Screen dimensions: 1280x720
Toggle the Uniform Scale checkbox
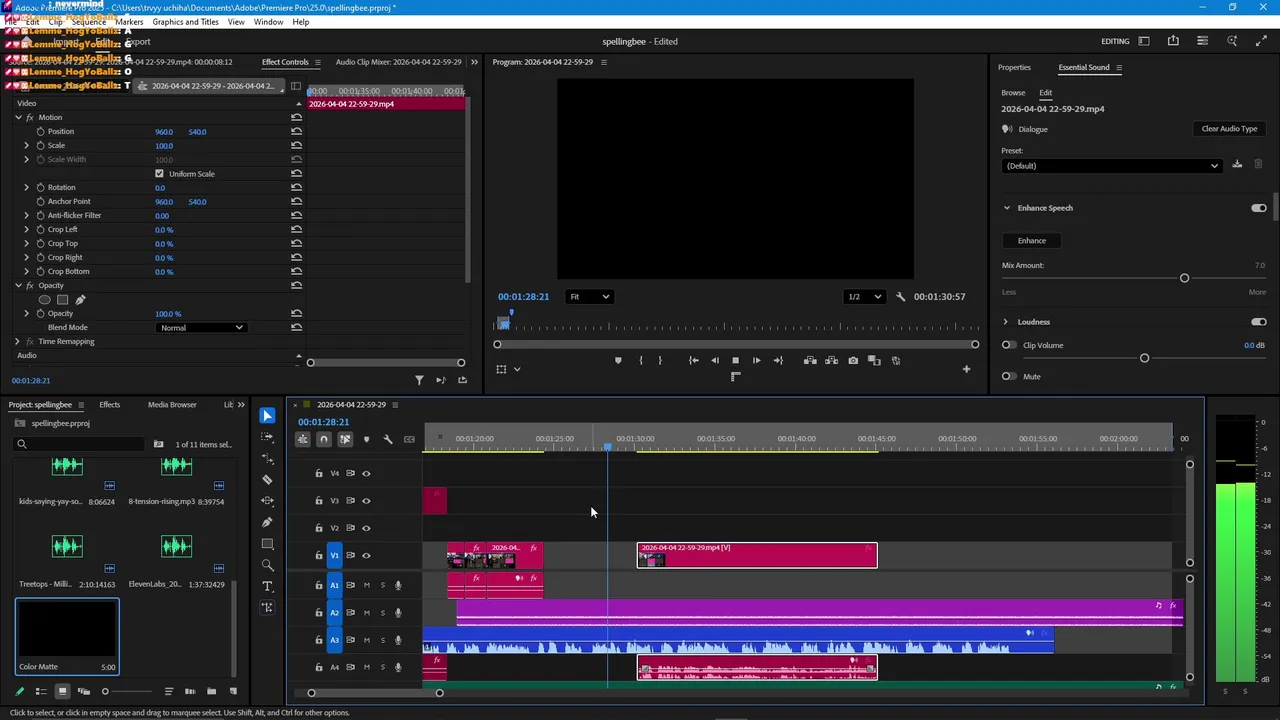[x=159, y=174]
